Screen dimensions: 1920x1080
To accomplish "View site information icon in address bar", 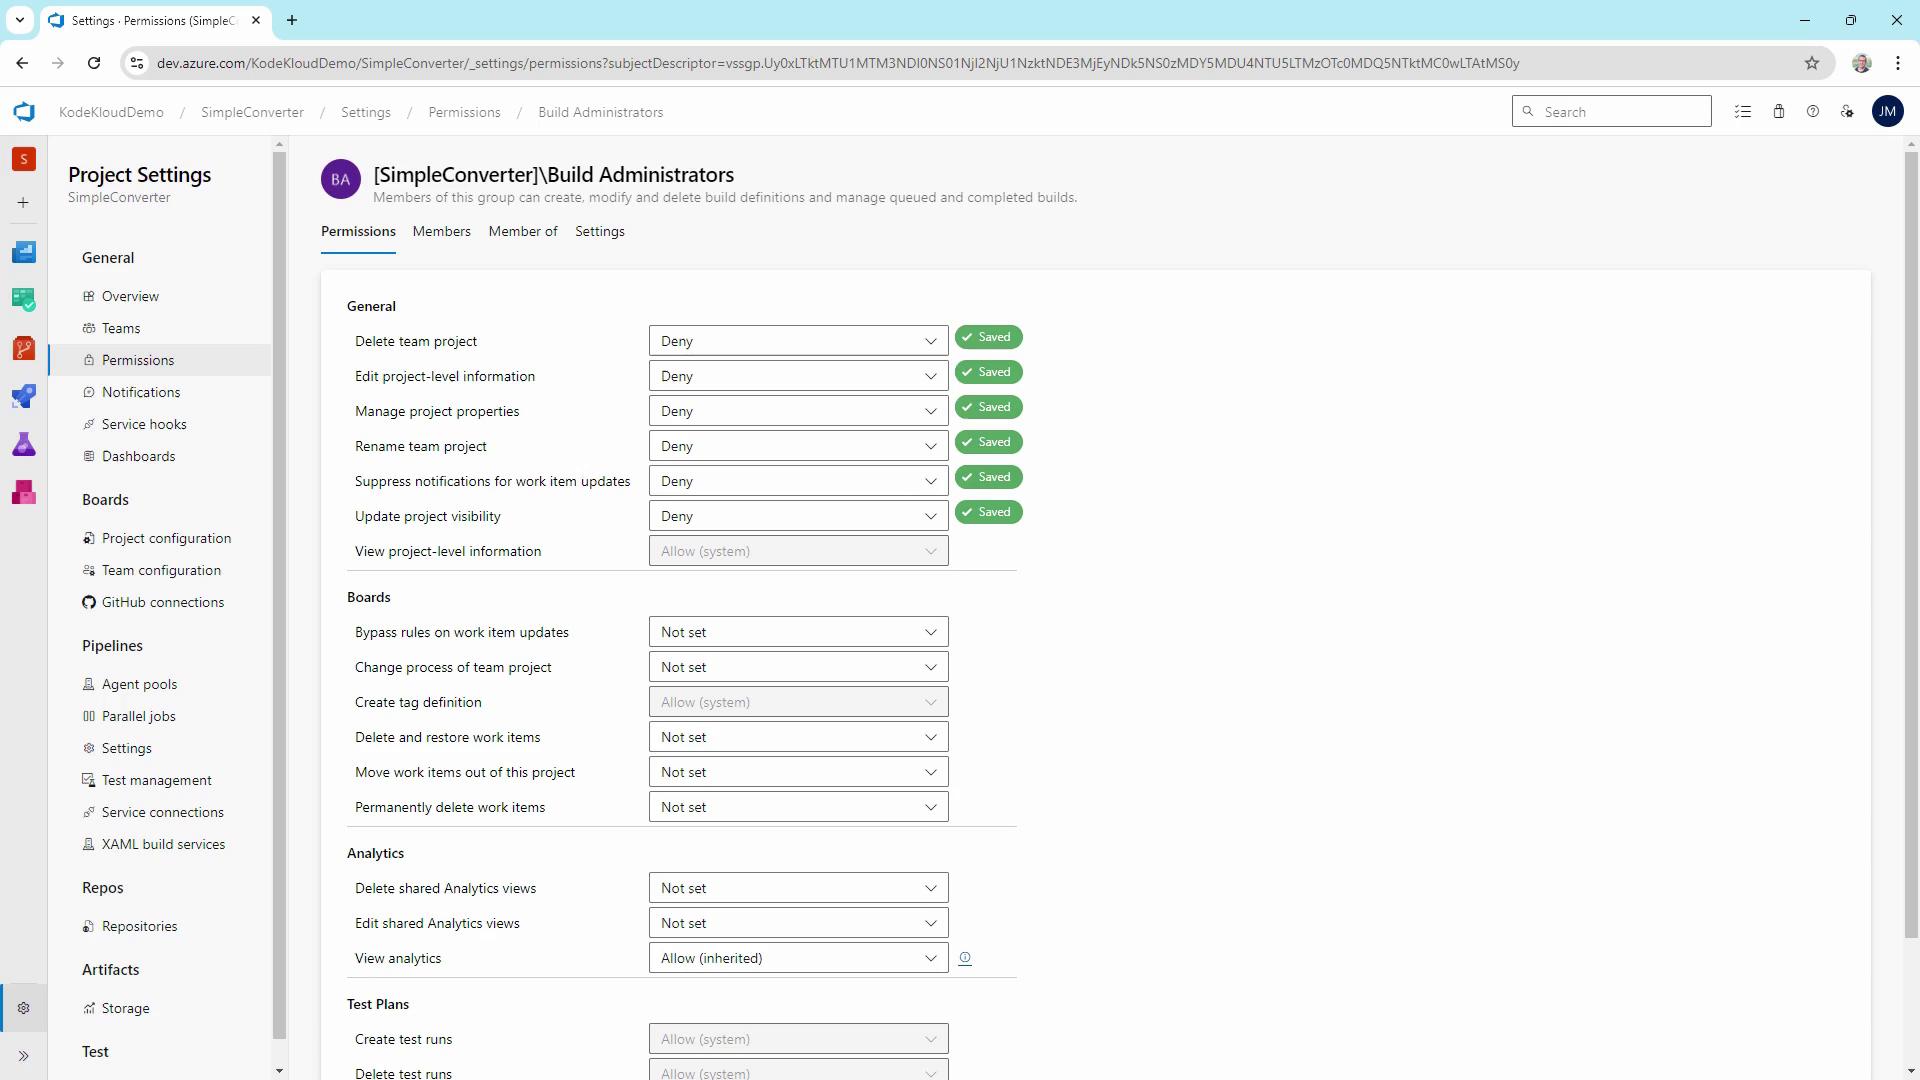I will point(137,63).
